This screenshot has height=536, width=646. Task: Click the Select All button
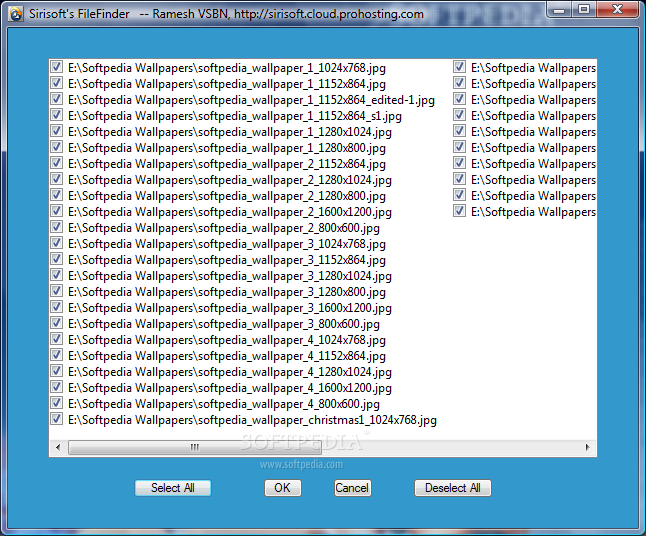[x=173, y=488]
